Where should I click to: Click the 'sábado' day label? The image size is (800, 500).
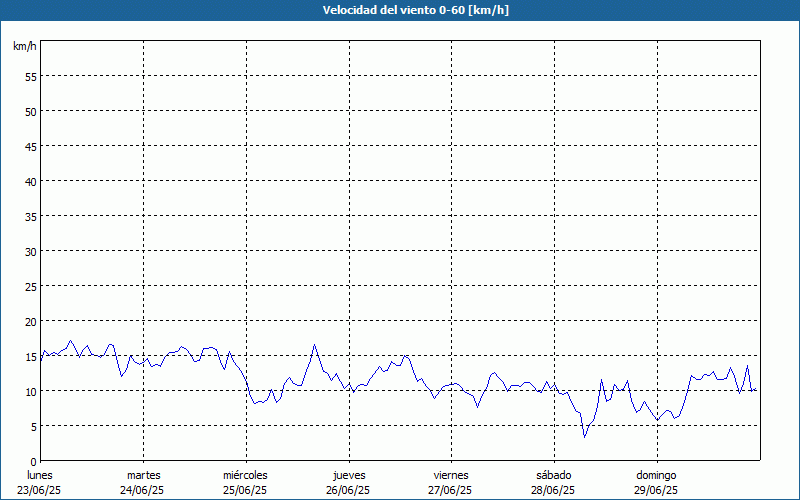pos(554,475)
